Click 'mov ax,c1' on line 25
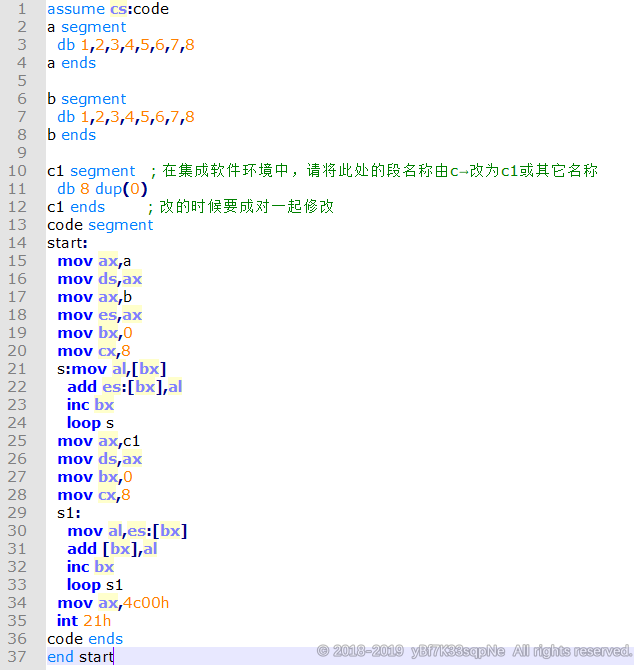The width and height of the screenshot is (634, 670). (x=99, y=441)
